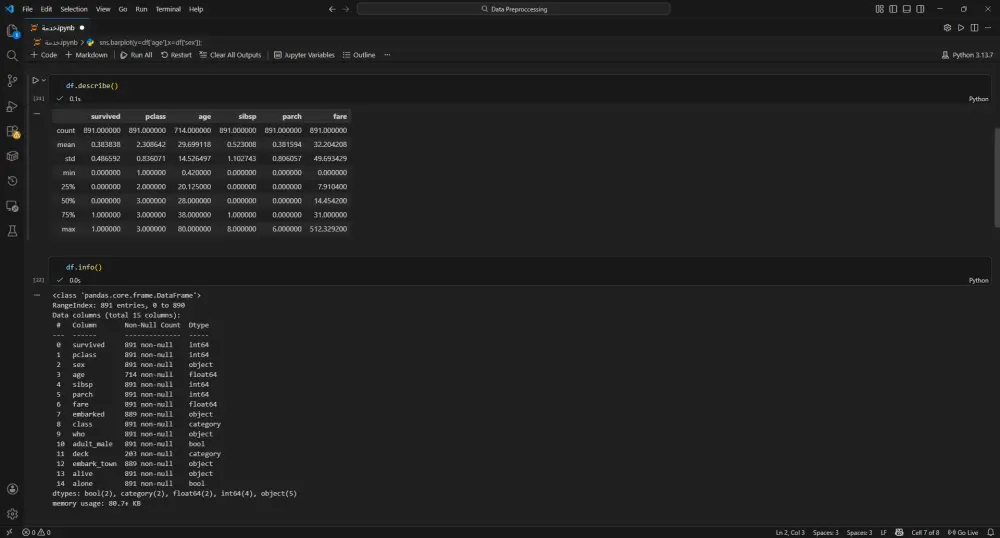Click the 'fare' column header in the describe table

tap(340, 117)
